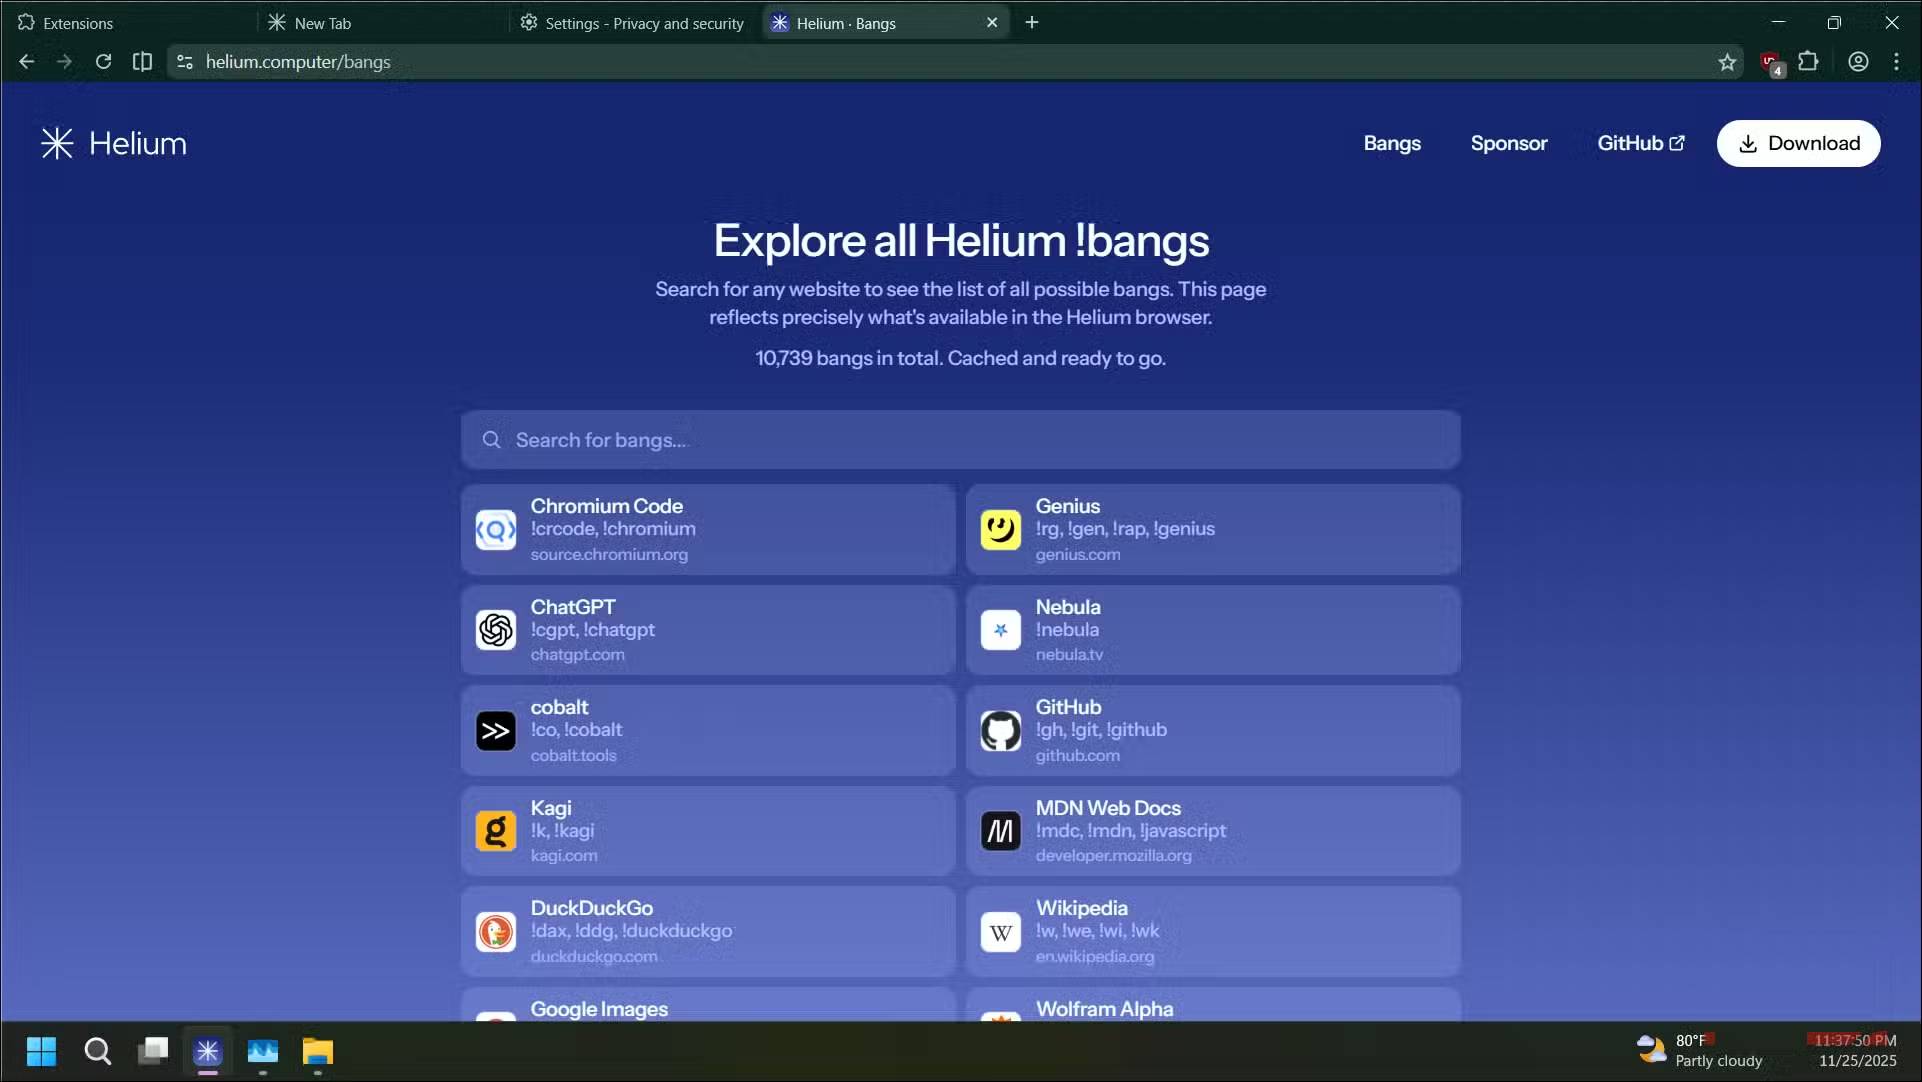Open the browser three-dot menu

point(1896,62)
